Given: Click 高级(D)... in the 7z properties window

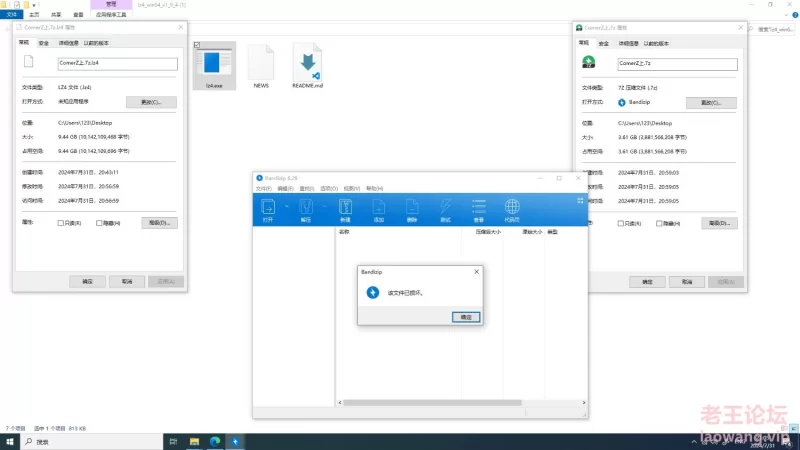Looking at the screenshot, I should [719, 223].
